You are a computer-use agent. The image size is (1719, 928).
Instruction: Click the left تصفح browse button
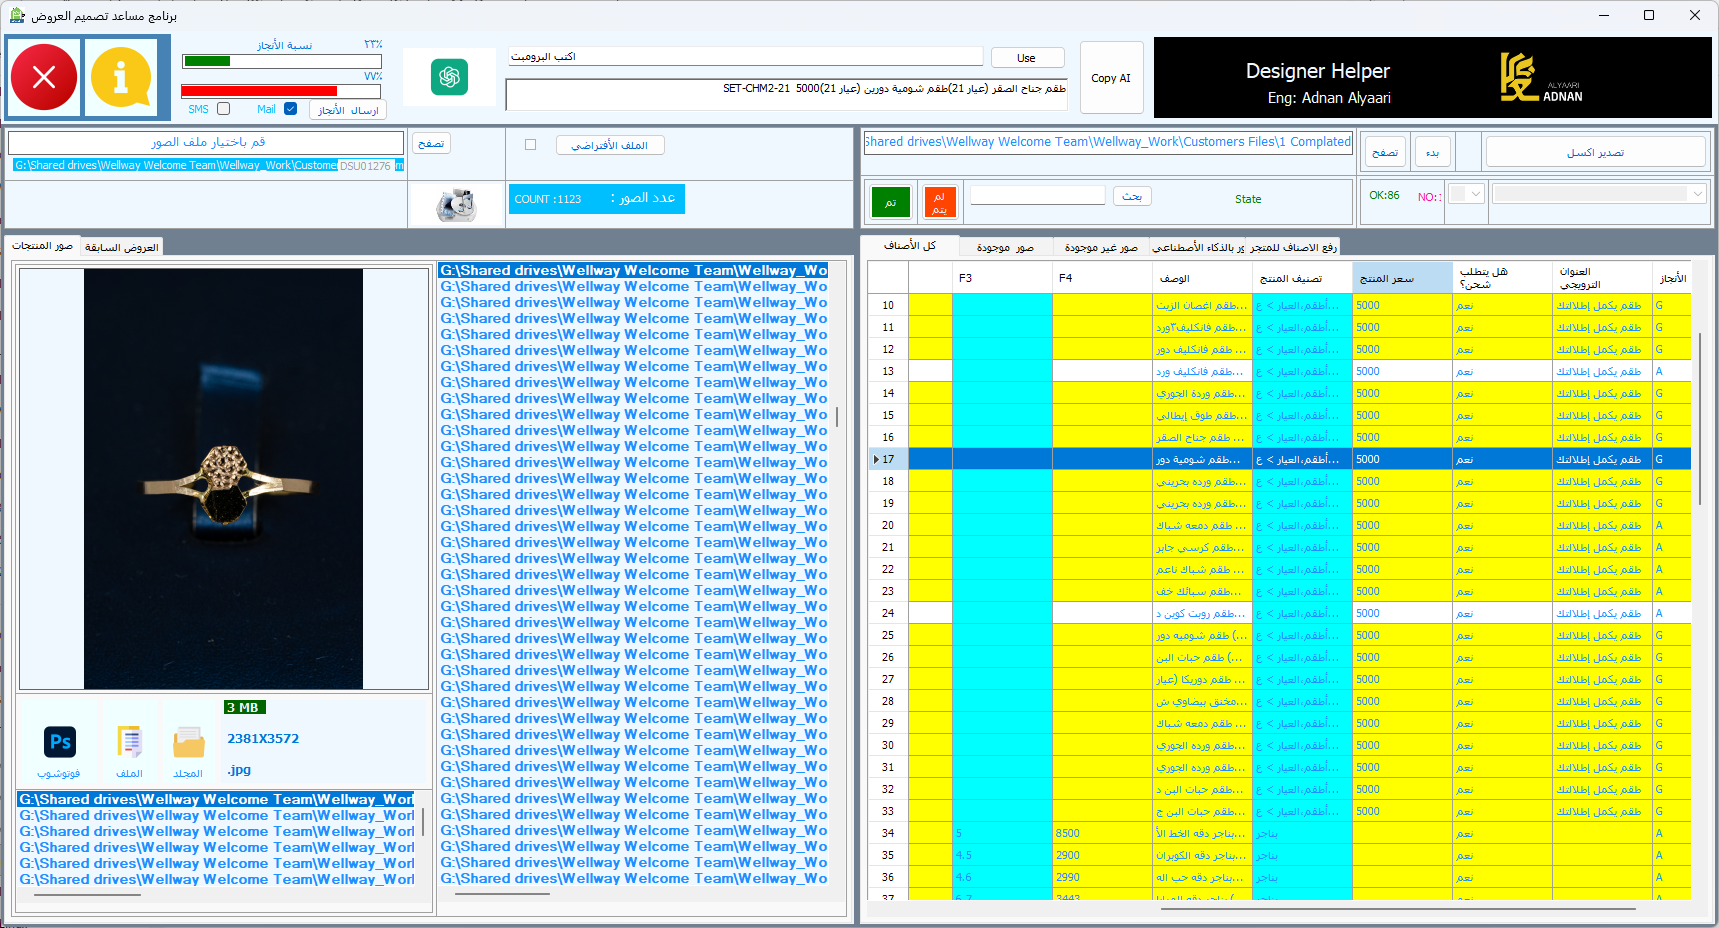pyautogui.click(x=431, y=144)
